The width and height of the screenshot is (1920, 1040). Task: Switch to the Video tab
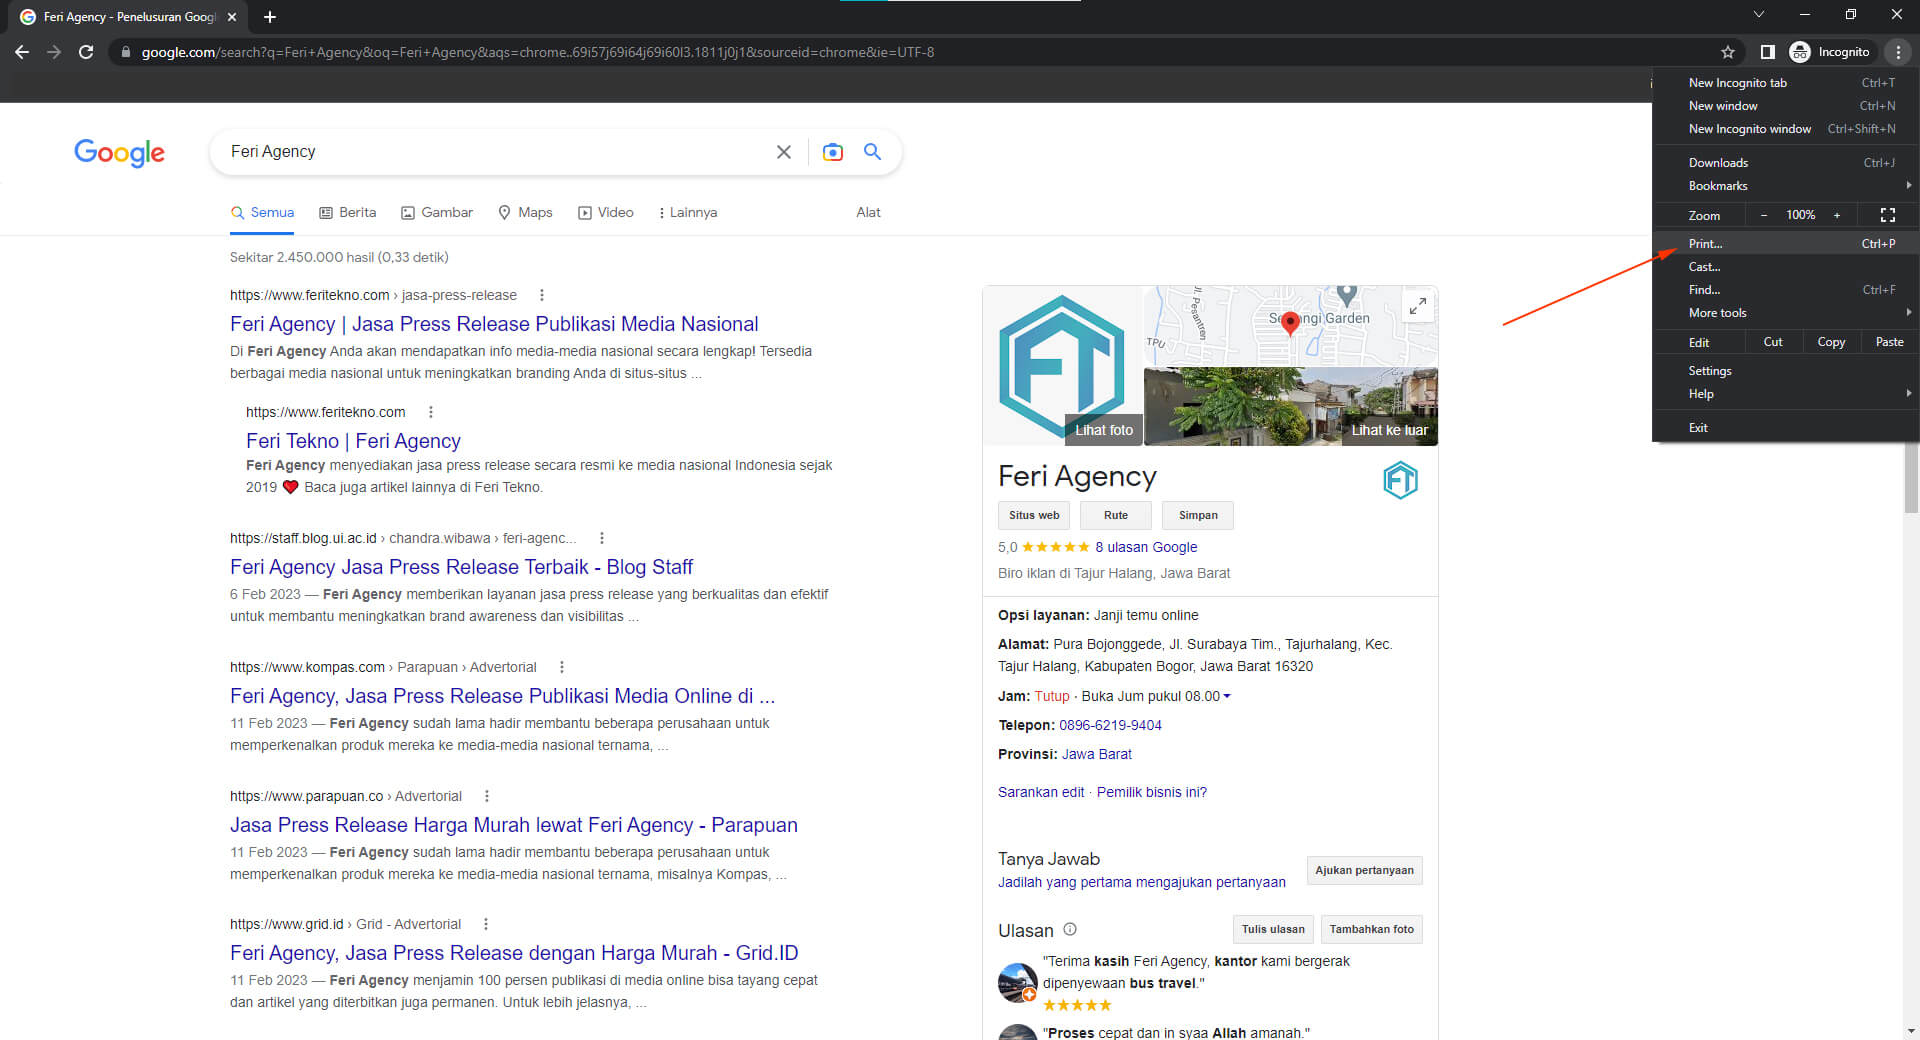606,212
